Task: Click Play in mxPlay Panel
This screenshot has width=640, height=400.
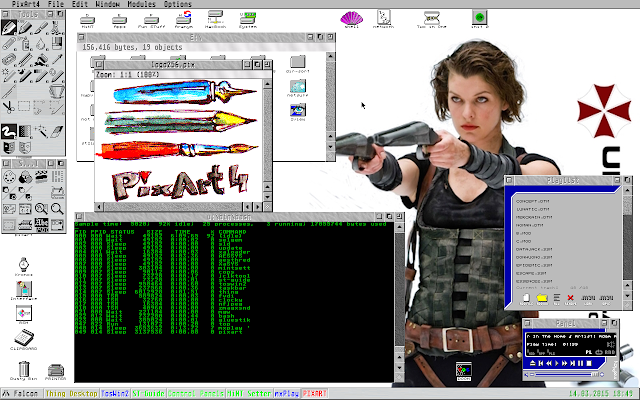Action: 557,363
